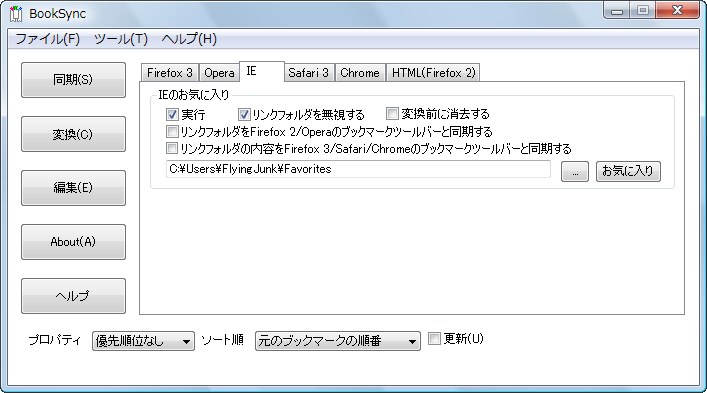
Task: Click the お気に入り button
Action: tap(628, 172)
